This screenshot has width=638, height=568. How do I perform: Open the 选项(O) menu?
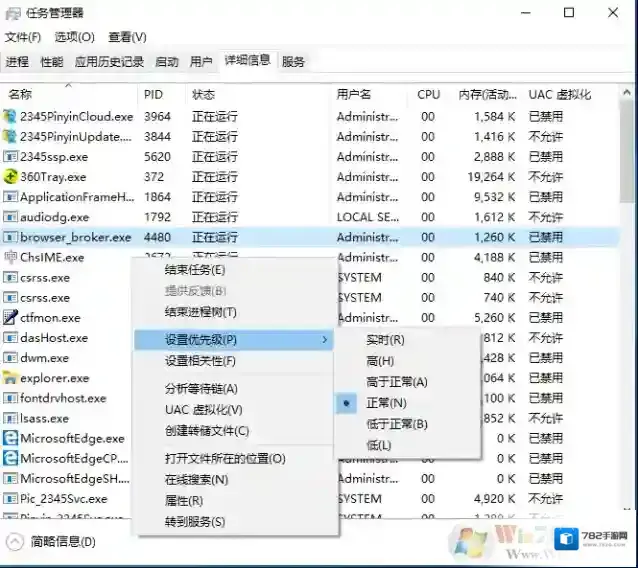(74, 37)
